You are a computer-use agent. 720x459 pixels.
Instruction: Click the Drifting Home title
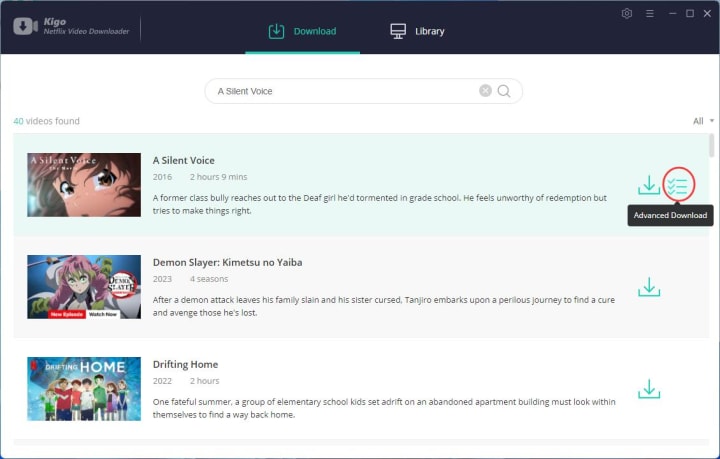(x=186, y=364)
